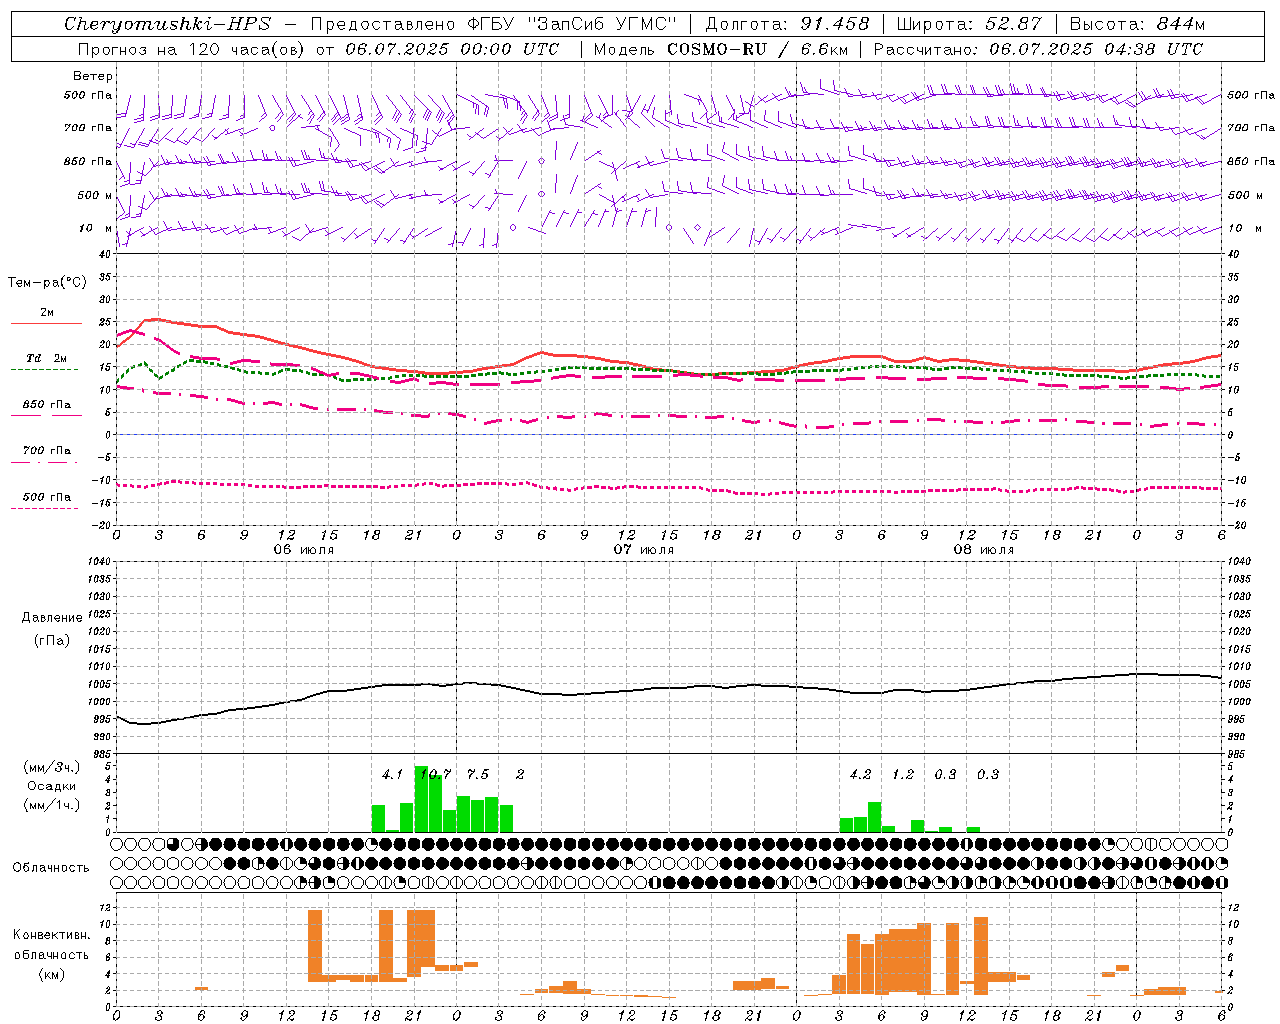
Task: Click the 7.5 precipitation total
Action: pyautogui.click(x=478, y=774)
